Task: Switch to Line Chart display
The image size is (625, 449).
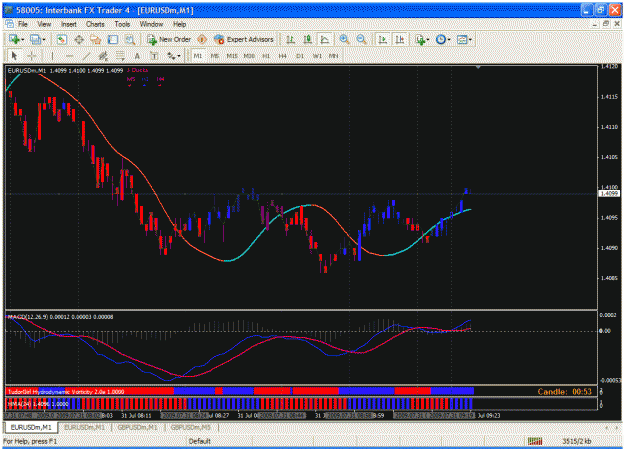Action: point(324,39)
